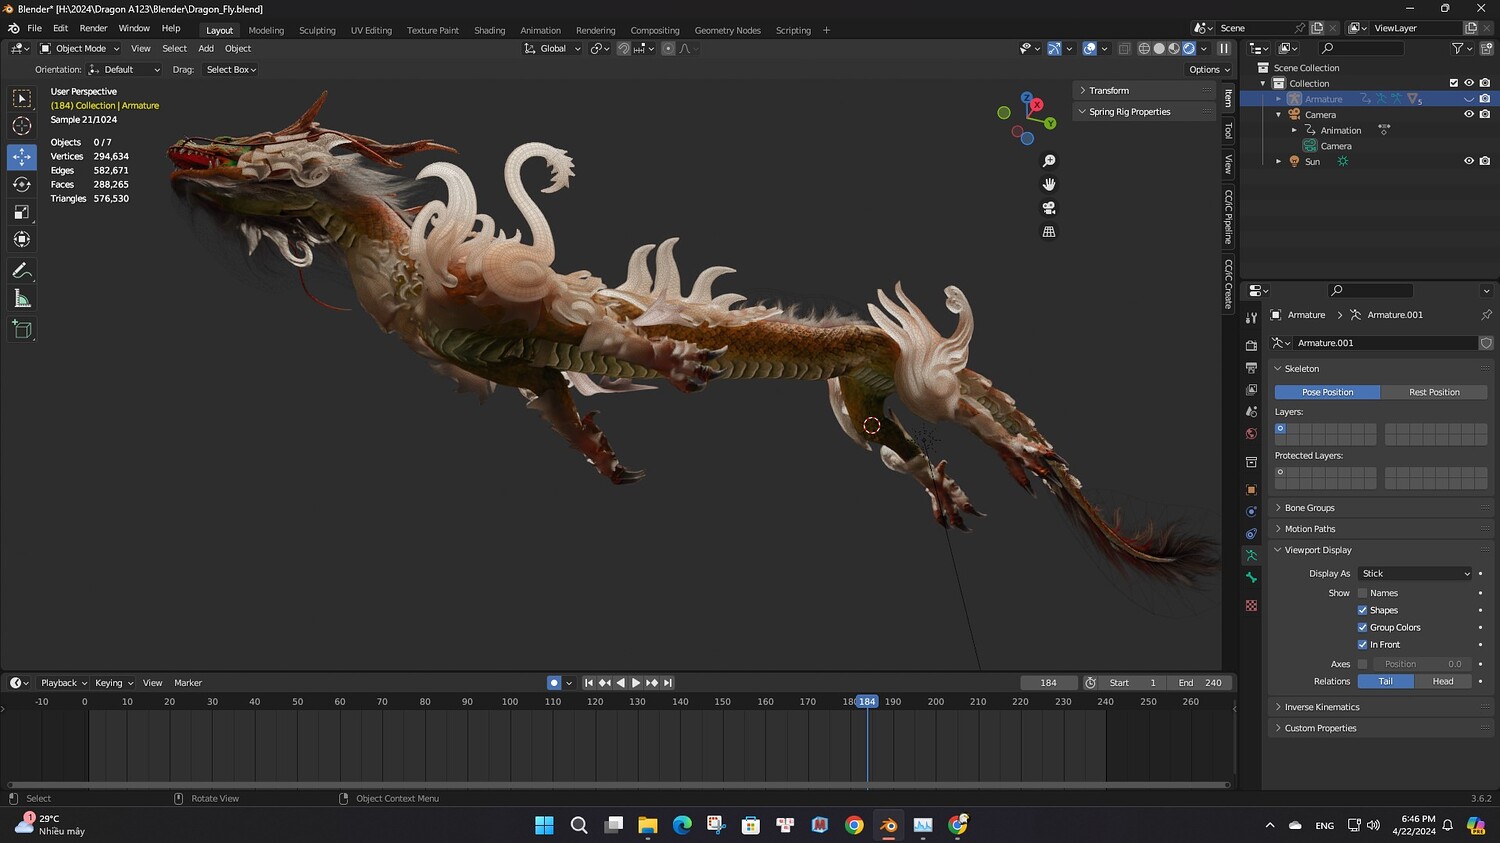
Task: Open Object Data armature properties tab
Action: point(1251,555)
